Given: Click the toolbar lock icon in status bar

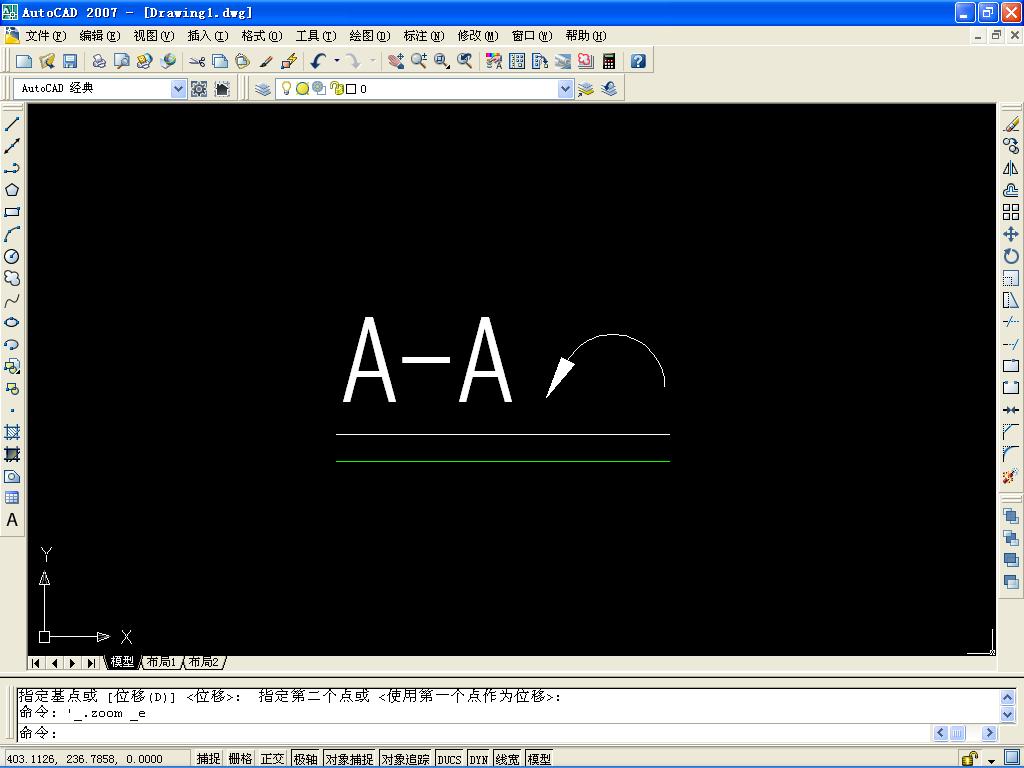Looking at the screenshot, I should 970,759.
